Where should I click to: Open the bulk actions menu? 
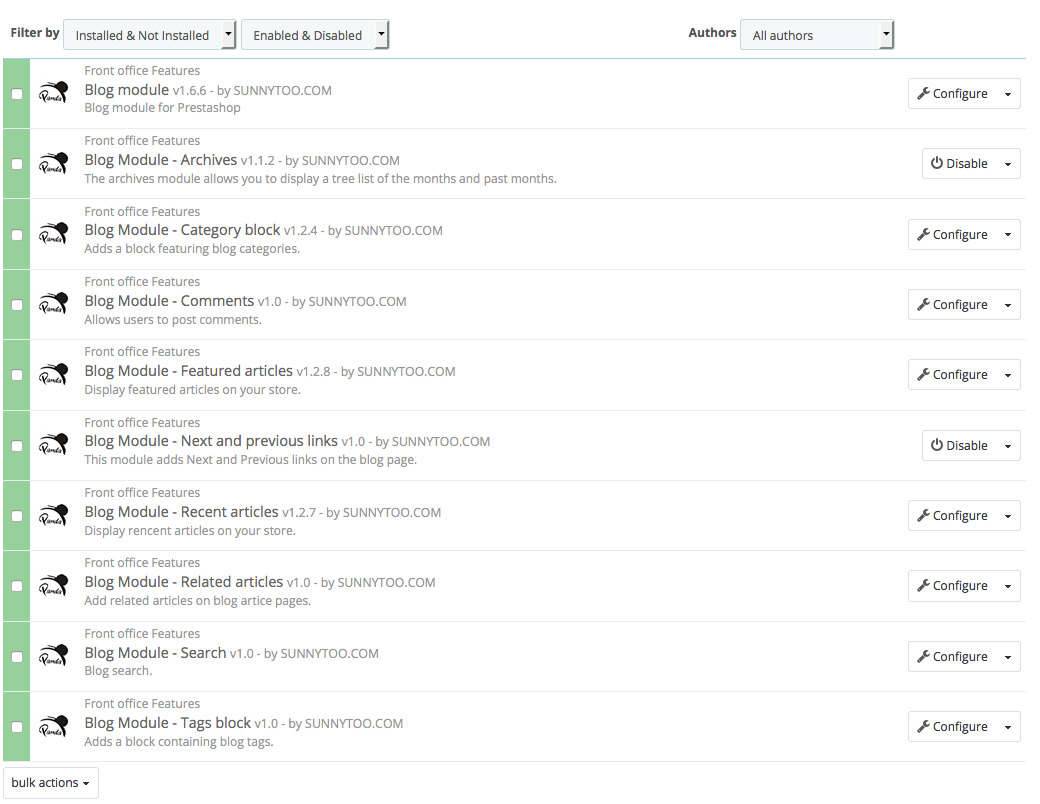(51, 783)
